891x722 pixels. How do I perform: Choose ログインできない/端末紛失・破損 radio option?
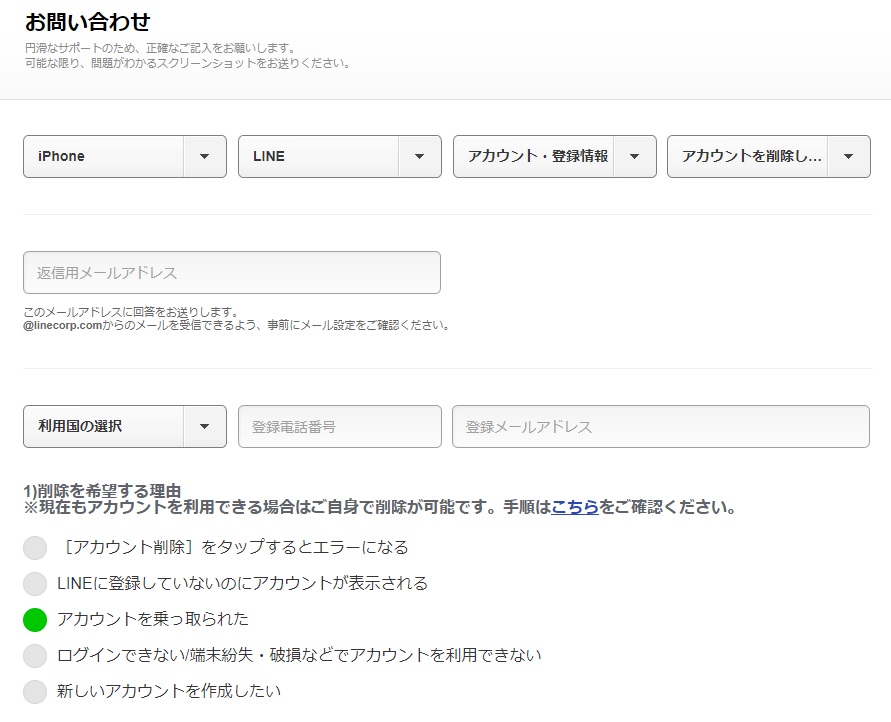[35, 656]
